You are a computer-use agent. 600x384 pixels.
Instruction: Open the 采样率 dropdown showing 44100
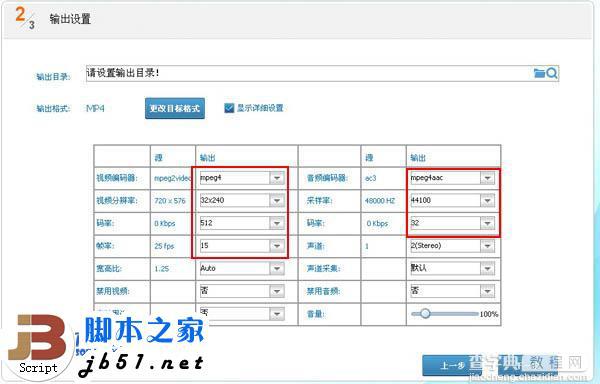(x=452, y=200)
